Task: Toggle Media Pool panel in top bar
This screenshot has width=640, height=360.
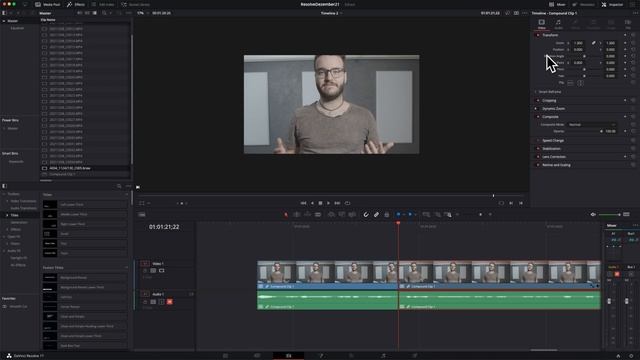Action: tap(48, 4)
